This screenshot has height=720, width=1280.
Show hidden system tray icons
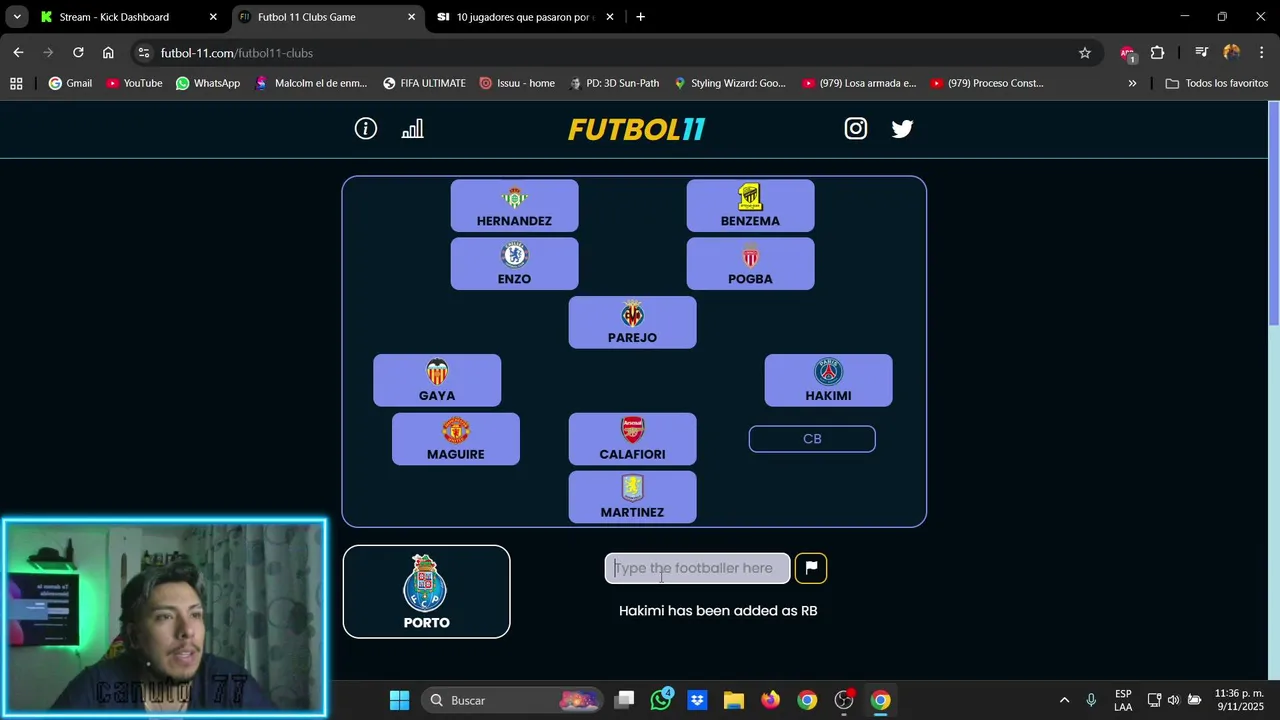coord(1064,700)
